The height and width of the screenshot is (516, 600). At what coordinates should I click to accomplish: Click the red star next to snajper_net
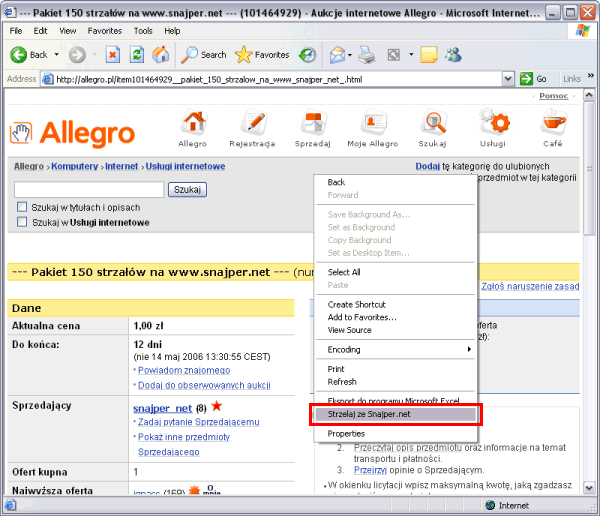[x=217, y=405]
